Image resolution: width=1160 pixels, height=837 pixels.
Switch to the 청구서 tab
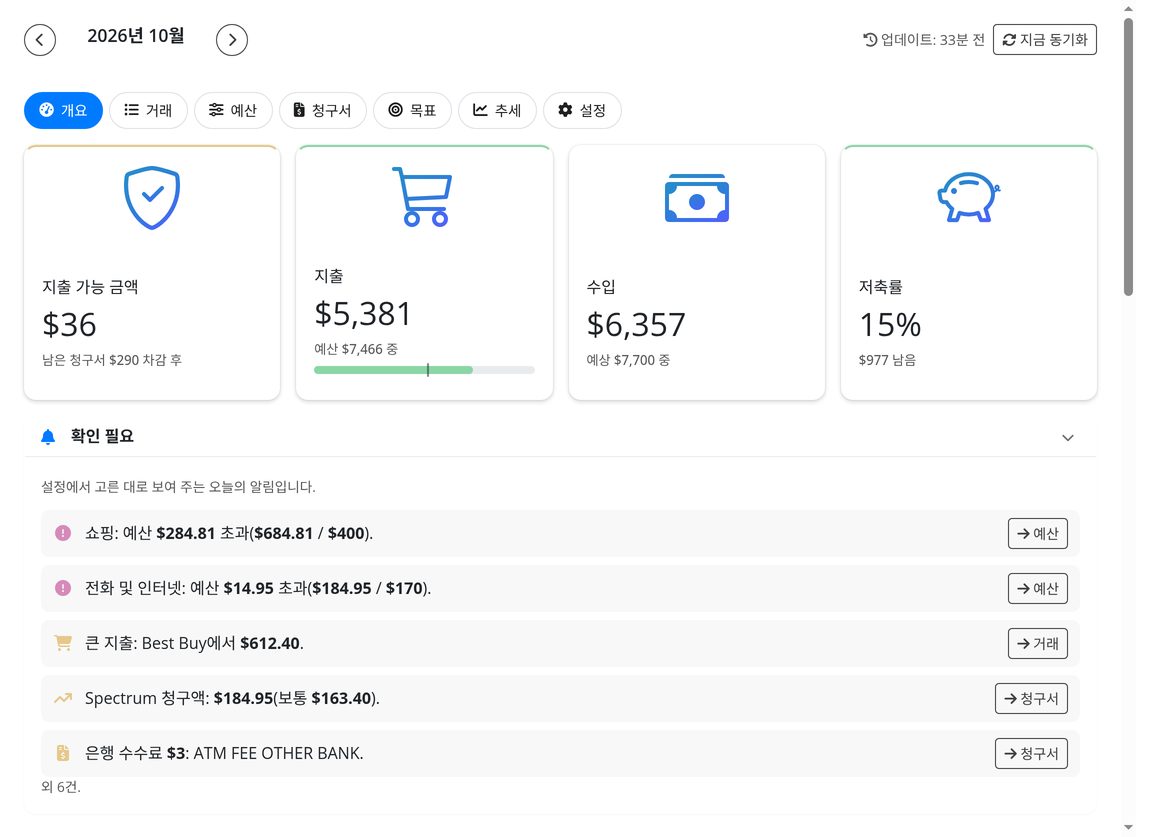(322, 110)
